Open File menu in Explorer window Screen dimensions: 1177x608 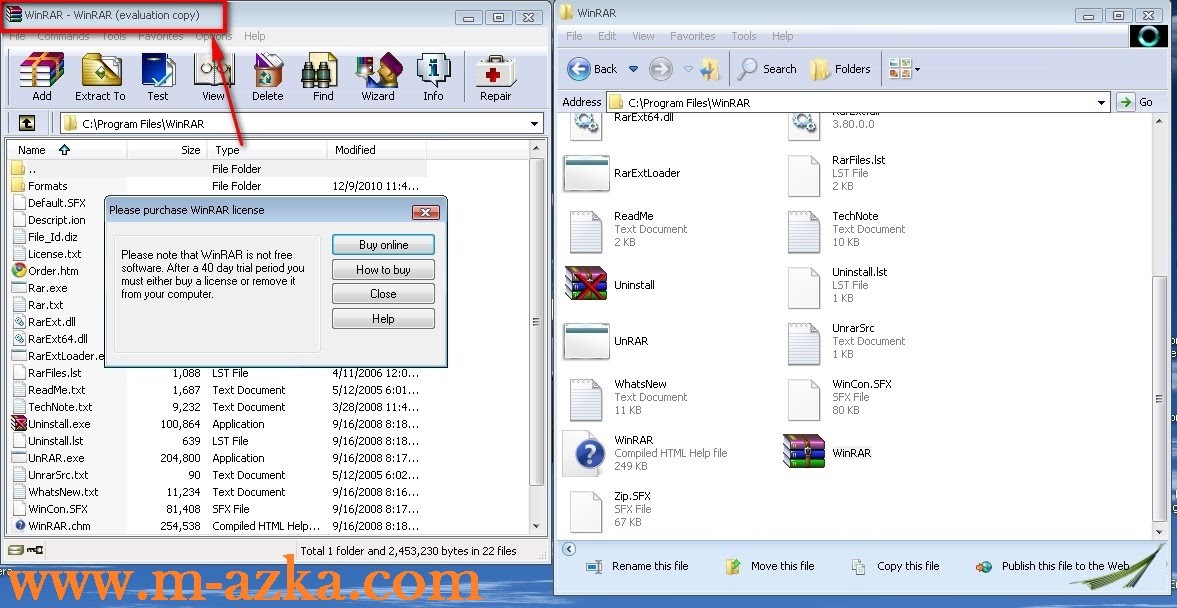(574, 36)
